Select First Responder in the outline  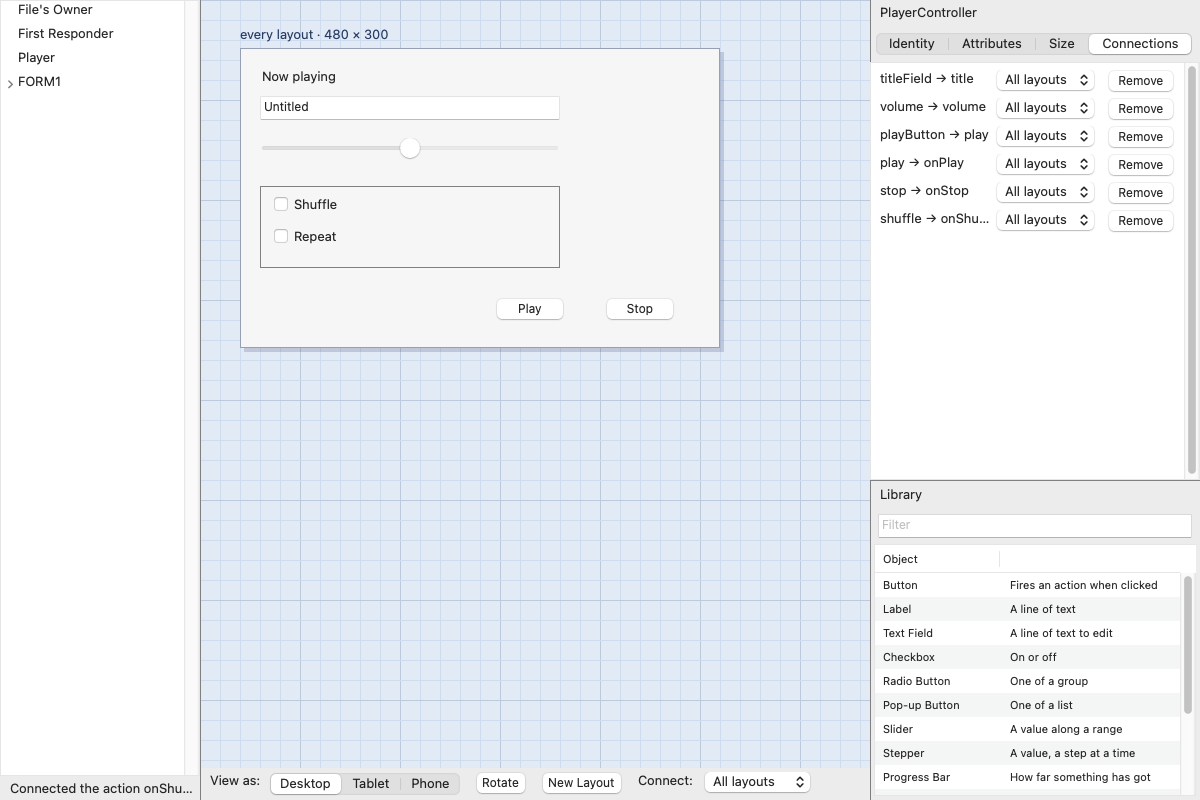point(65,34)
